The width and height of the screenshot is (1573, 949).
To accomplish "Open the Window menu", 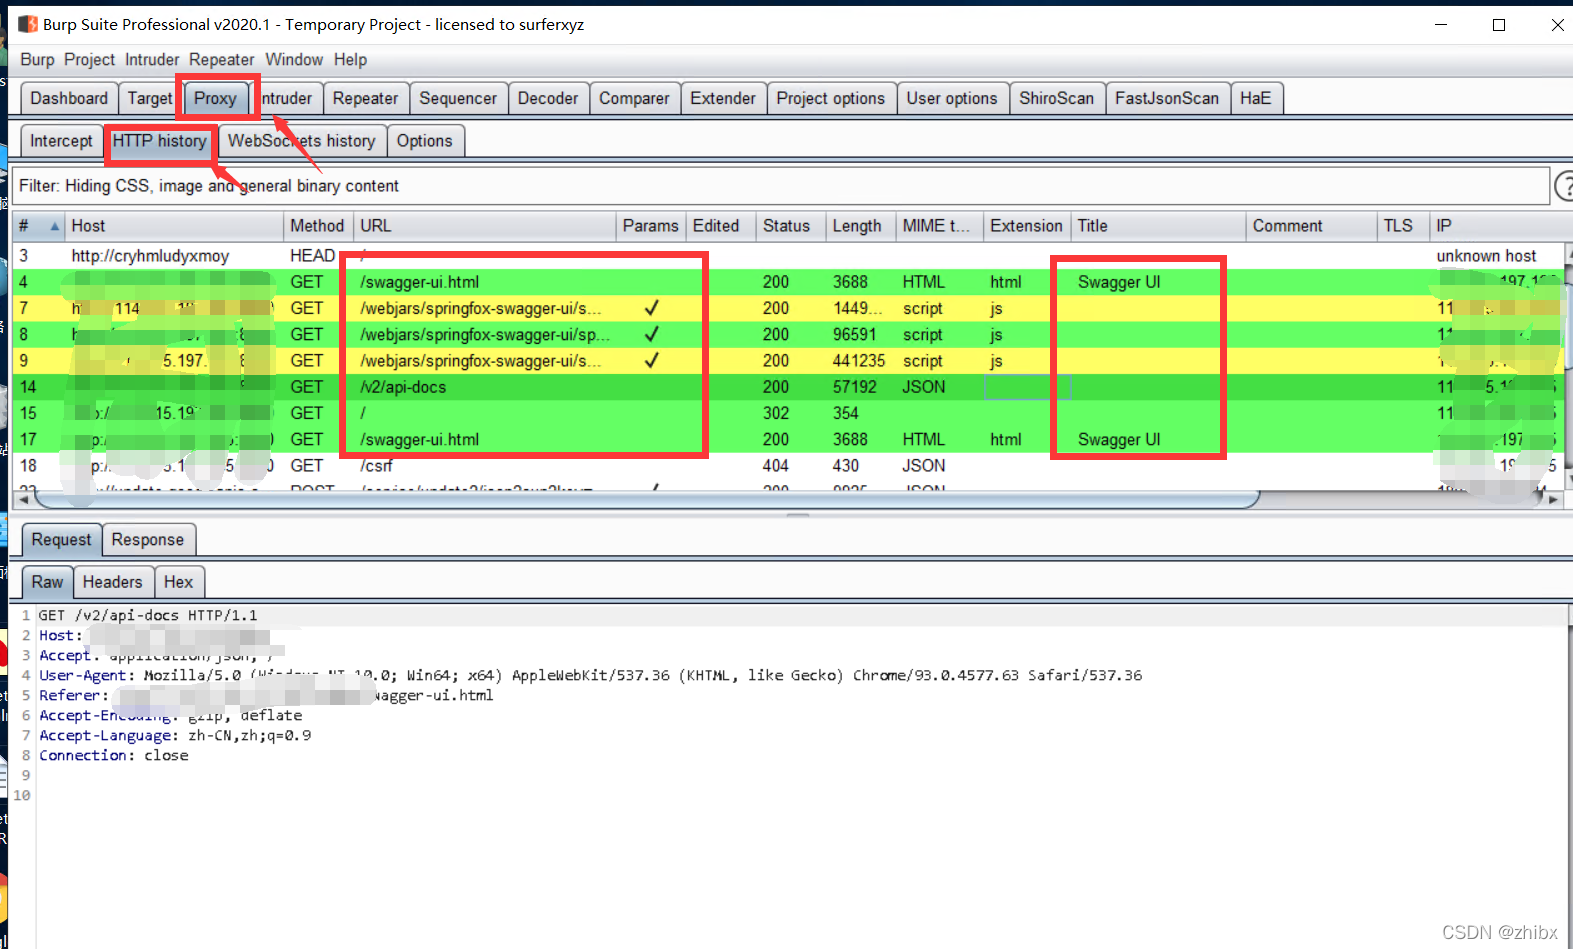I will 294,60.
